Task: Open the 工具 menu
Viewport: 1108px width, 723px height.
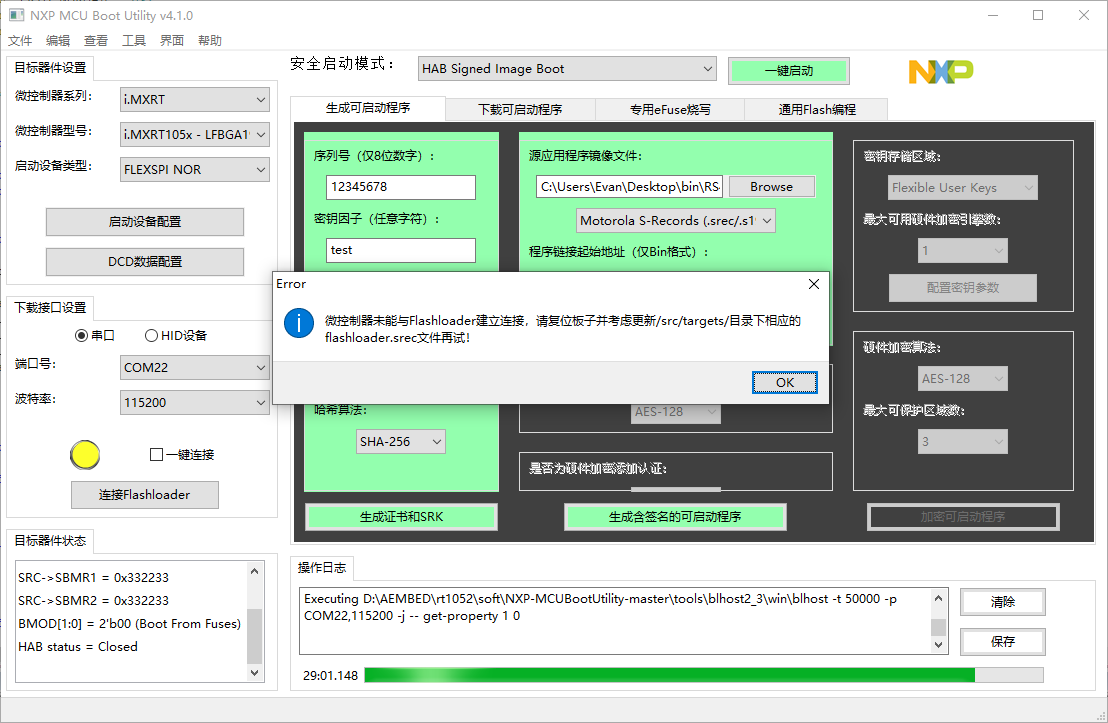Action: tap(134, 40)
